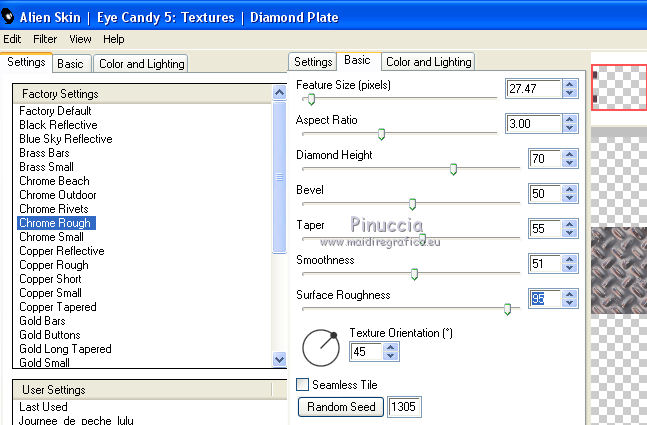Click the Feature Size input field

pos(534,88)
